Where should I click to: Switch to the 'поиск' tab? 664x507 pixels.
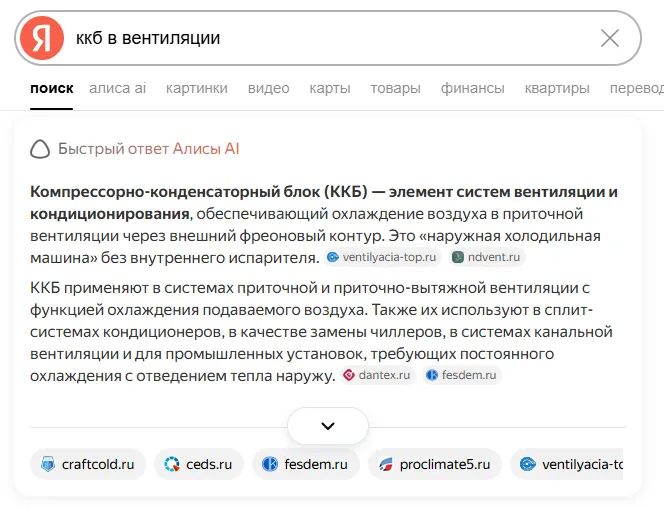tap(52, 88)
